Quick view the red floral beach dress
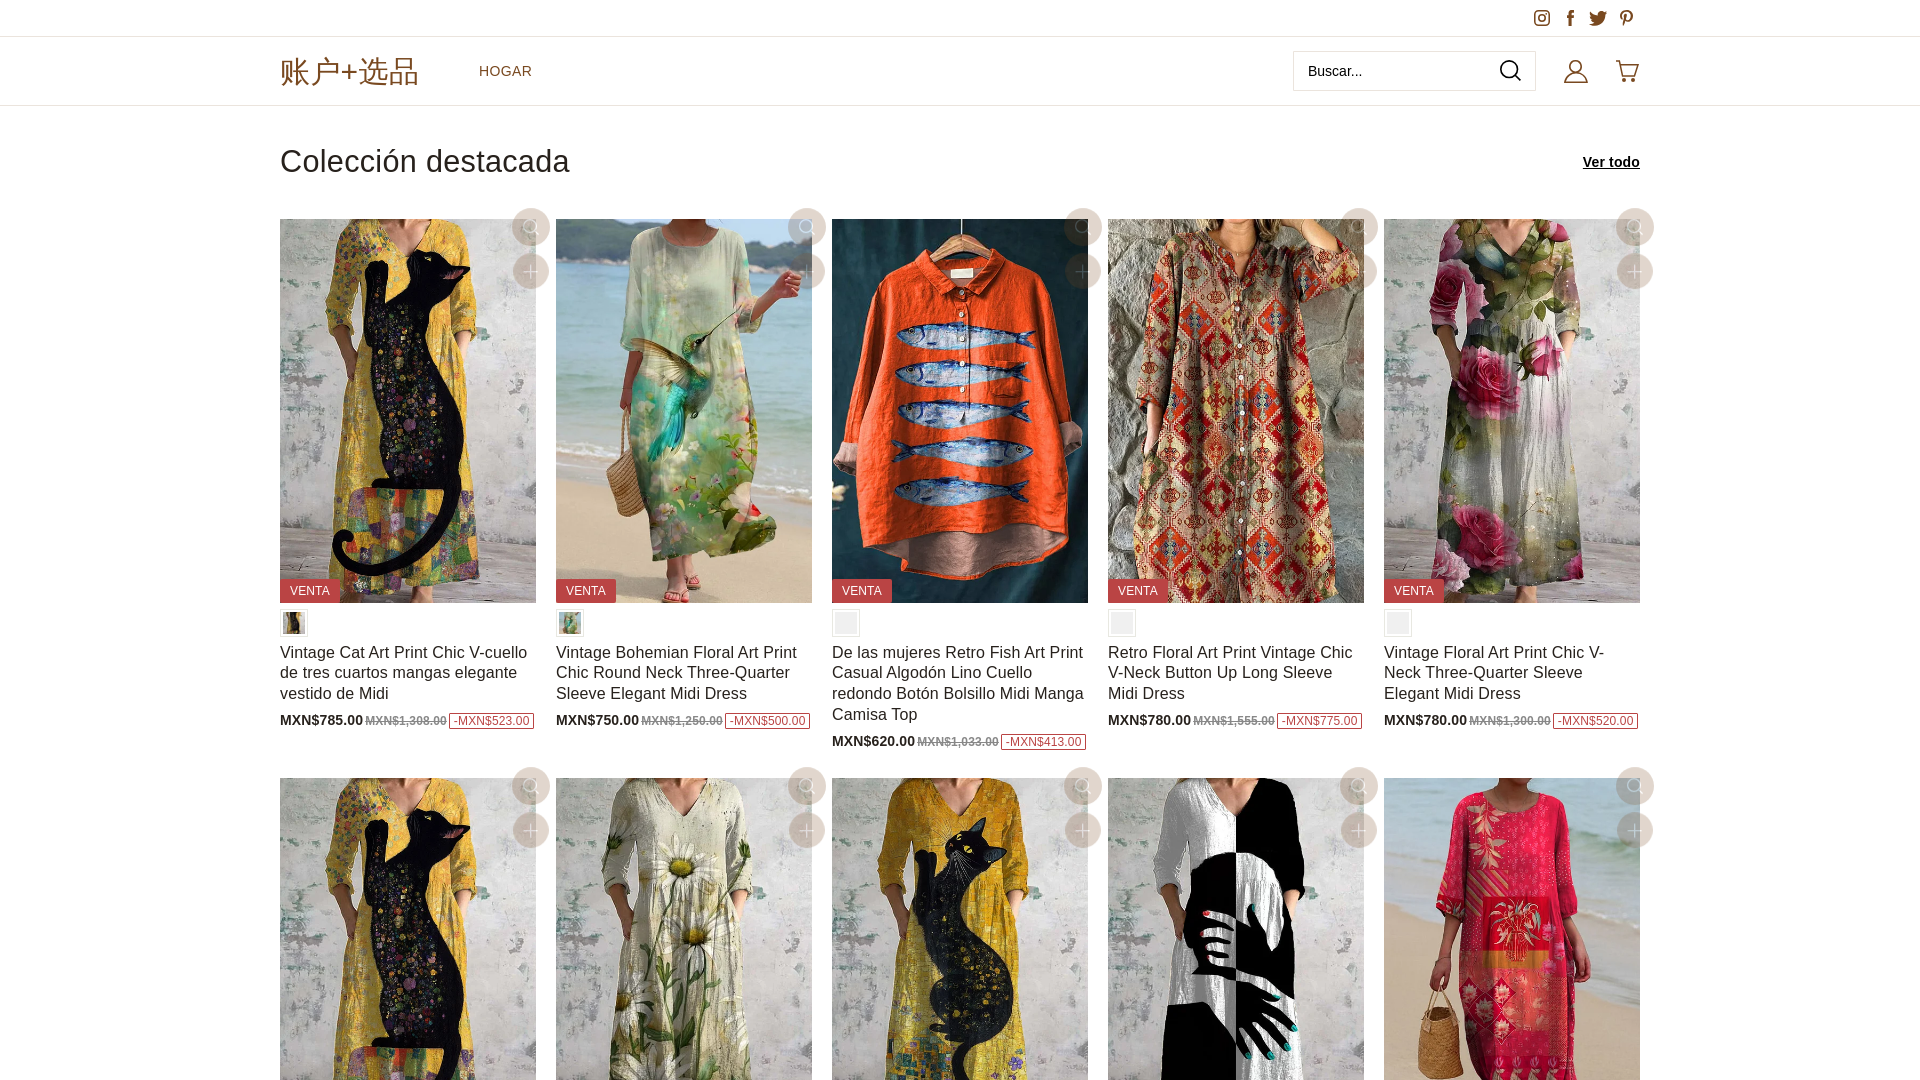 pyautogui.click(x=1635, y=786)
